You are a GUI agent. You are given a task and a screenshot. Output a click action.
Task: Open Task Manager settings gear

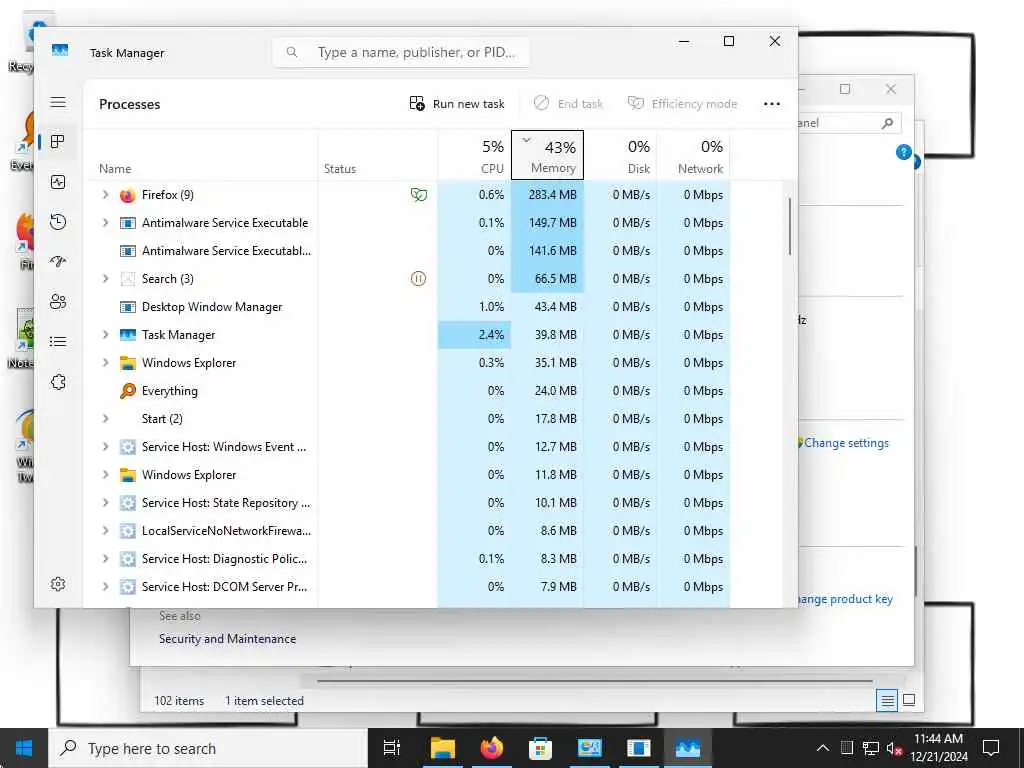[x=58, y=584]
